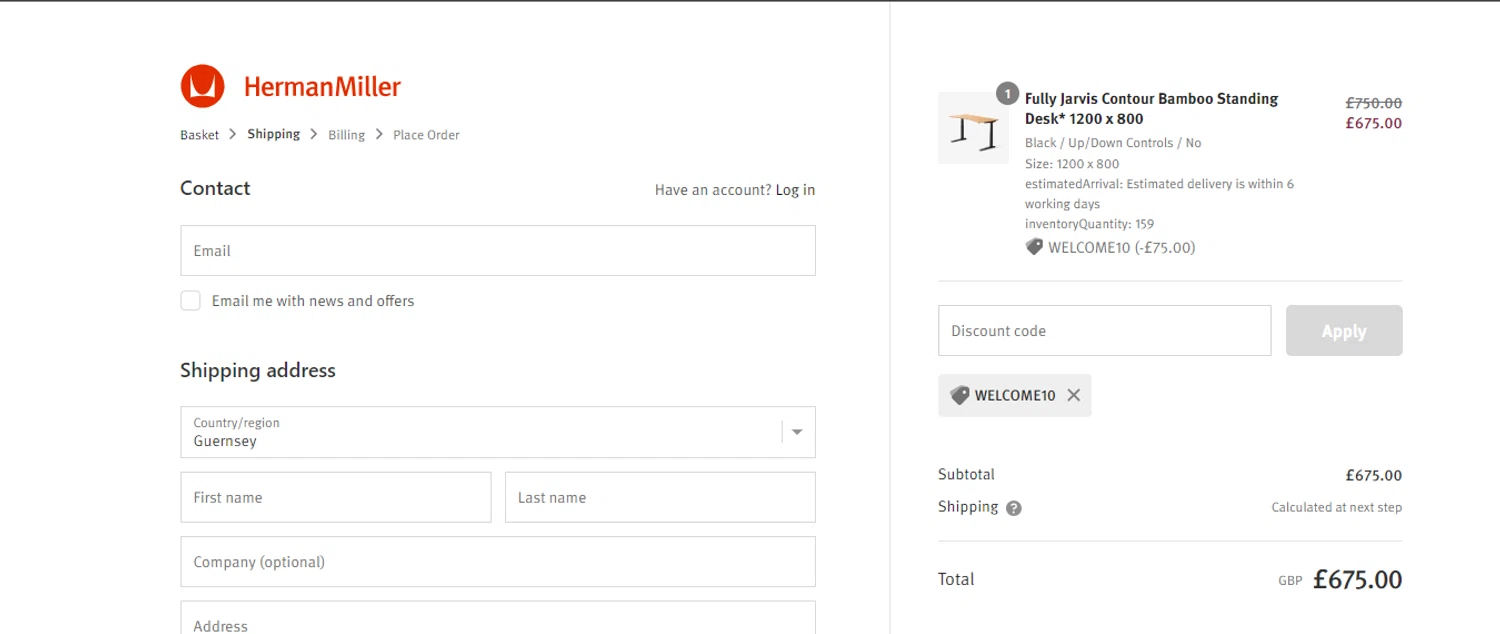Focus the Email input field
The height and width of the screenshot is (634, 1500).
pyautogui.click(x=498, y=250)
